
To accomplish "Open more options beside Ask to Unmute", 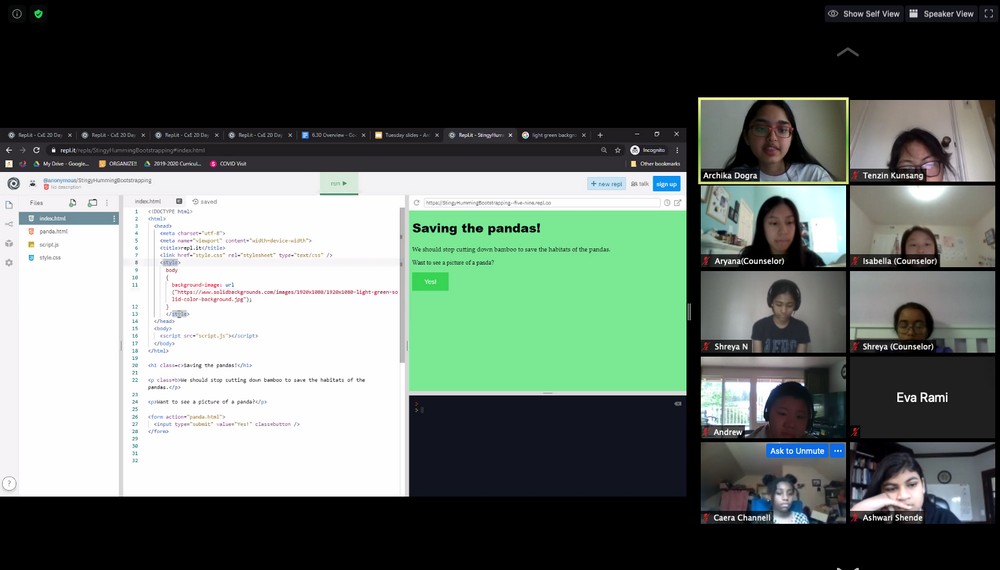I will (838, 451).
